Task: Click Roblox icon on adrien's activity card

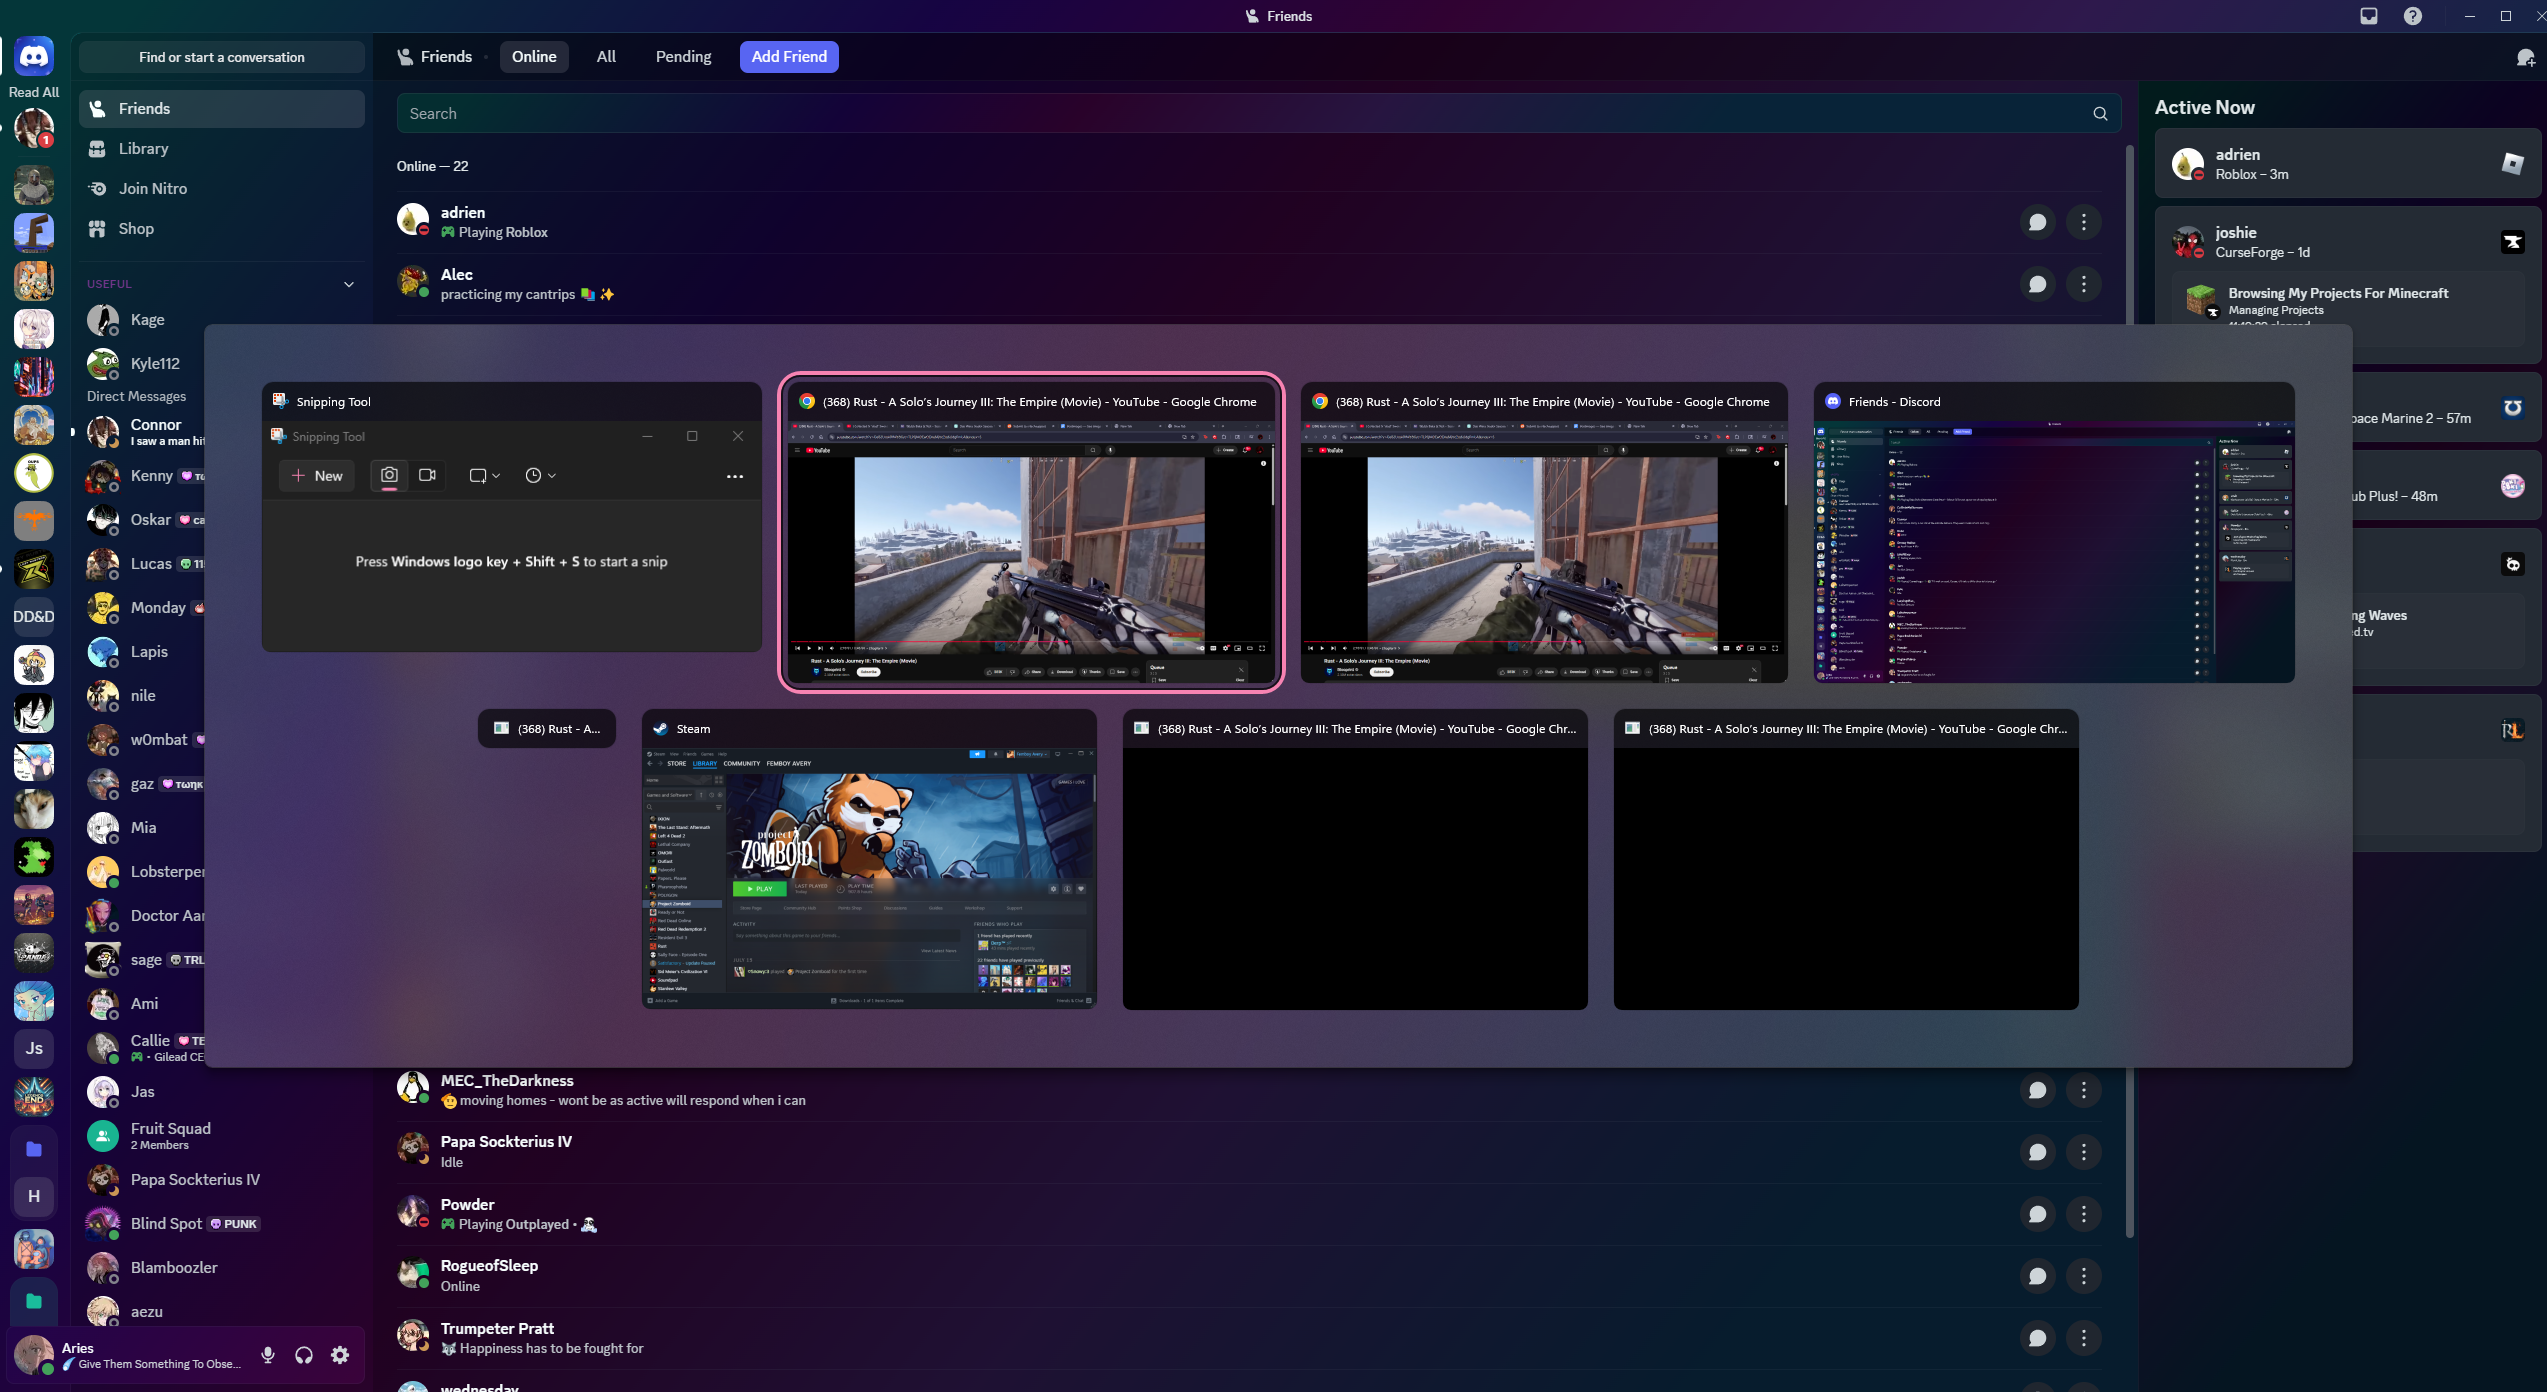Action: 2512,163
